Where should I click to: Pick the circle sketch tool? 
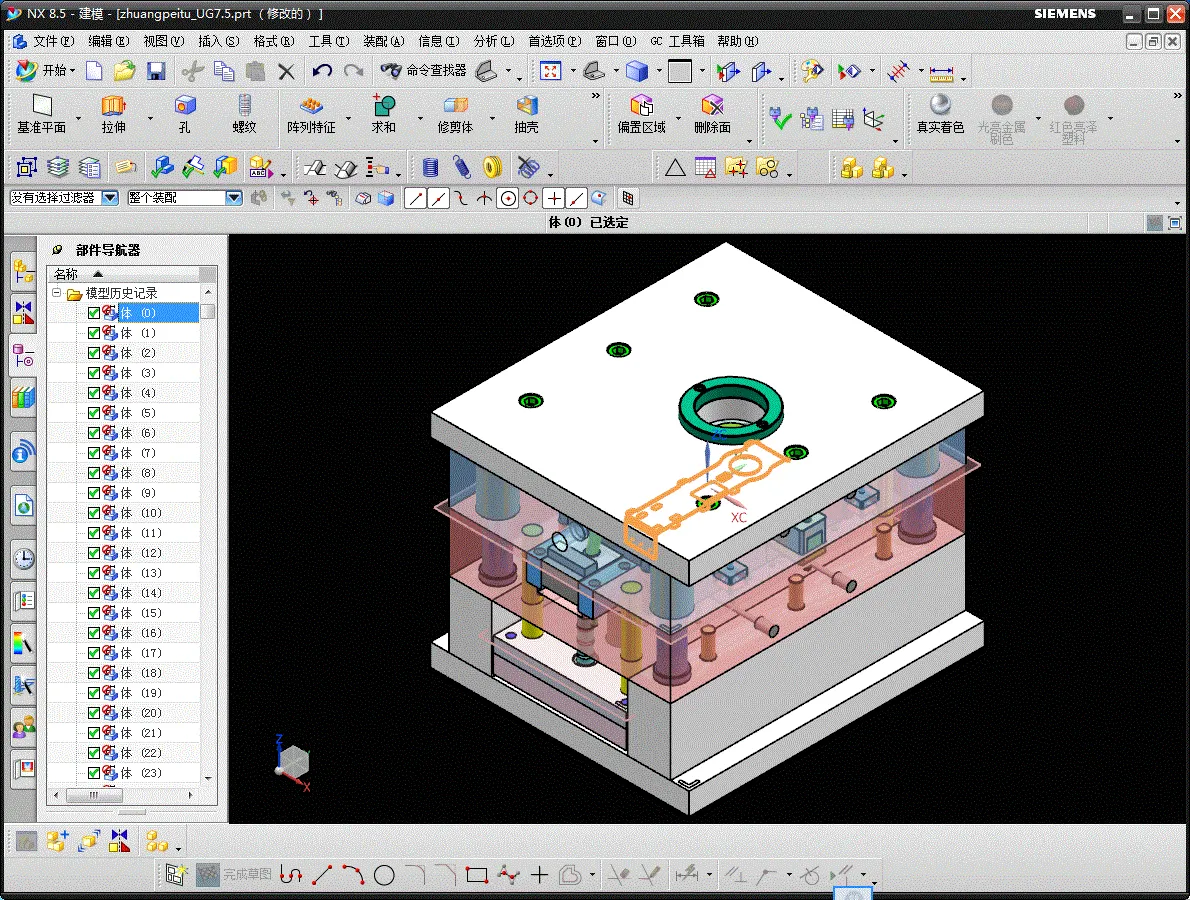(x=384, y=876)
